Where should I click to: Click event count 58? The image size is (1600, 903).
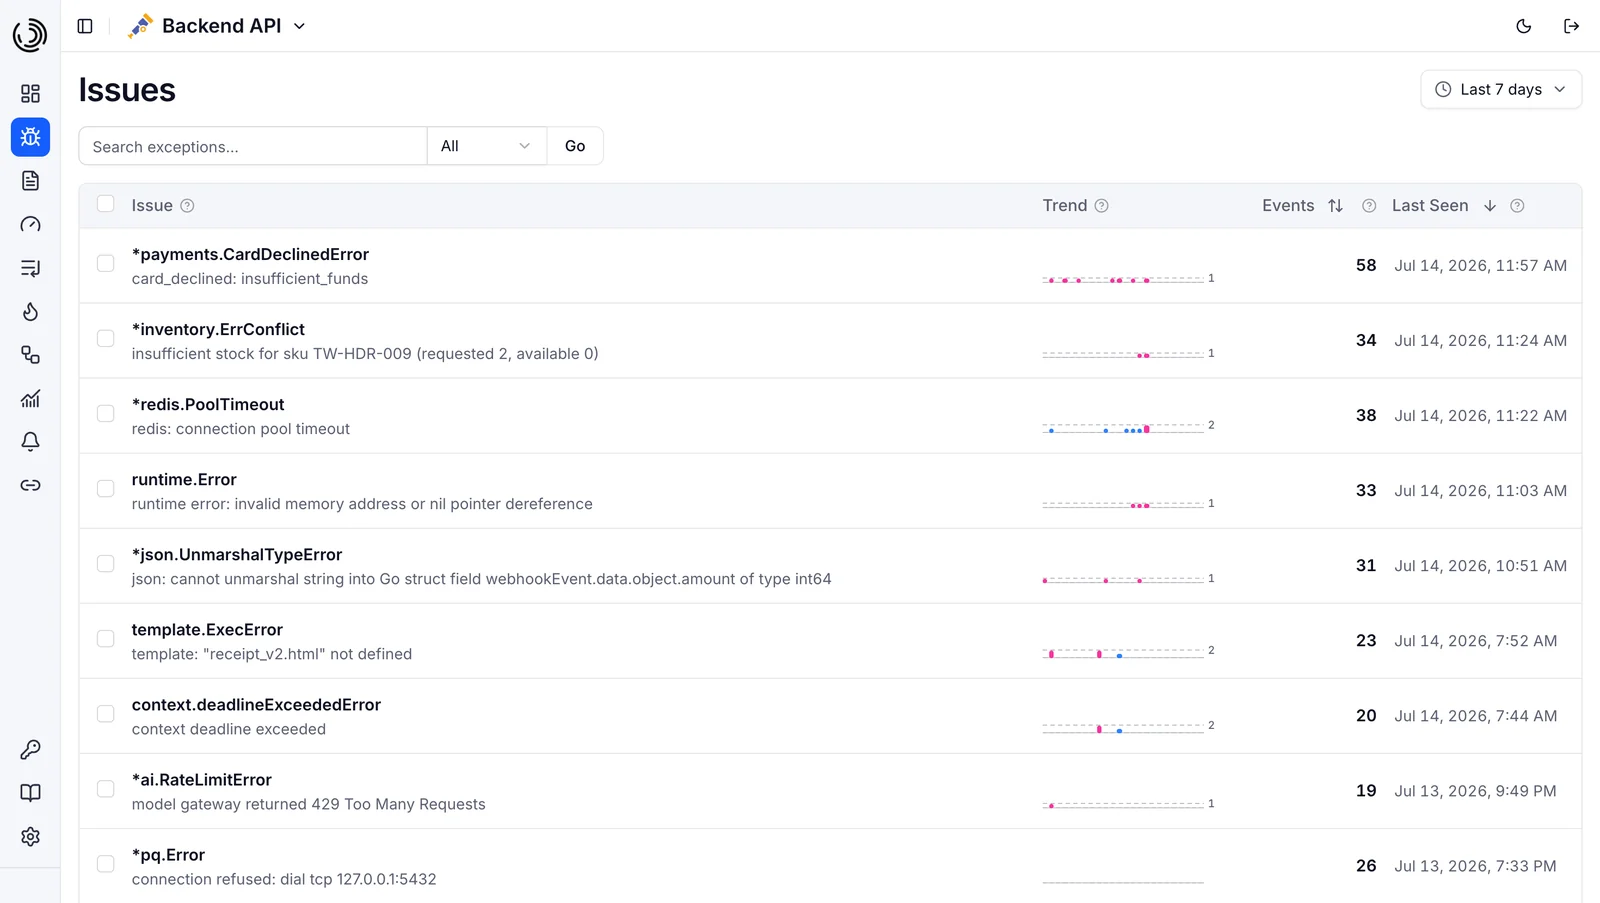(1366, 265)
